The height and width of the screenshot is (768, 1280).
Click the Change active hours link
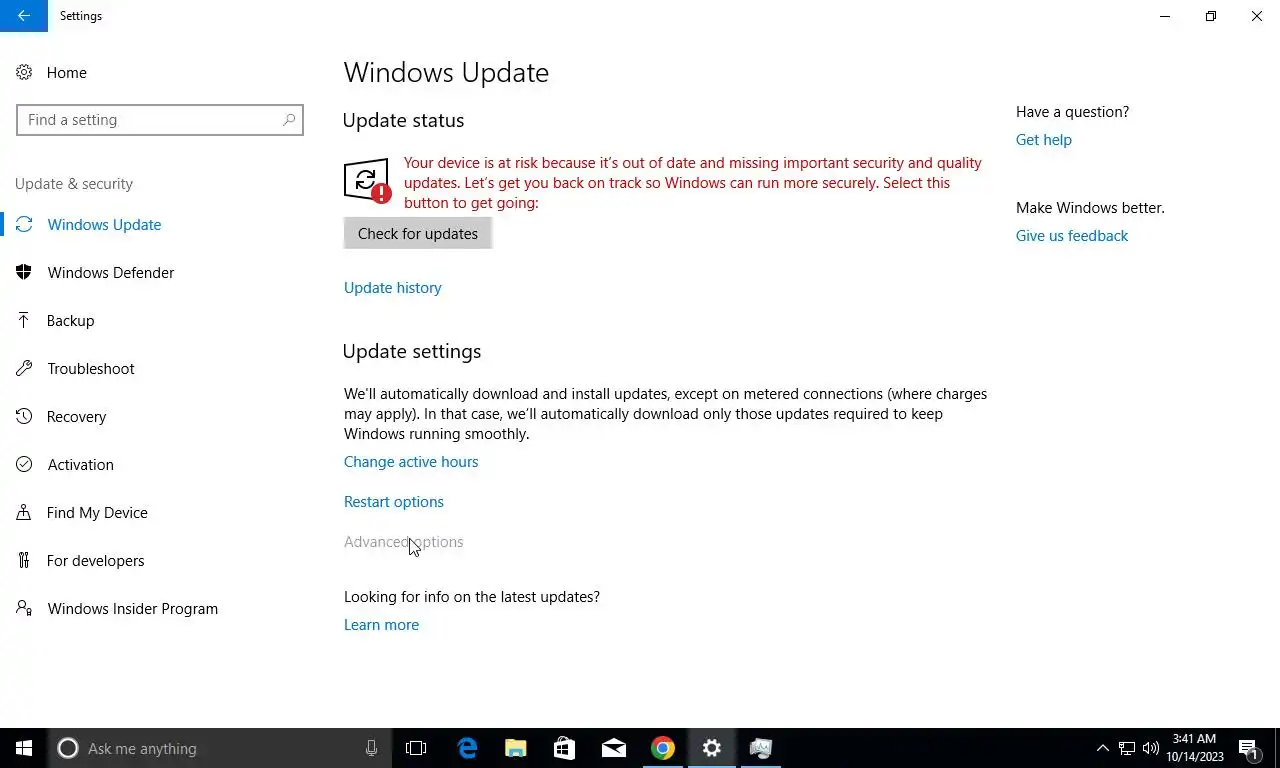tap(411, 462)
